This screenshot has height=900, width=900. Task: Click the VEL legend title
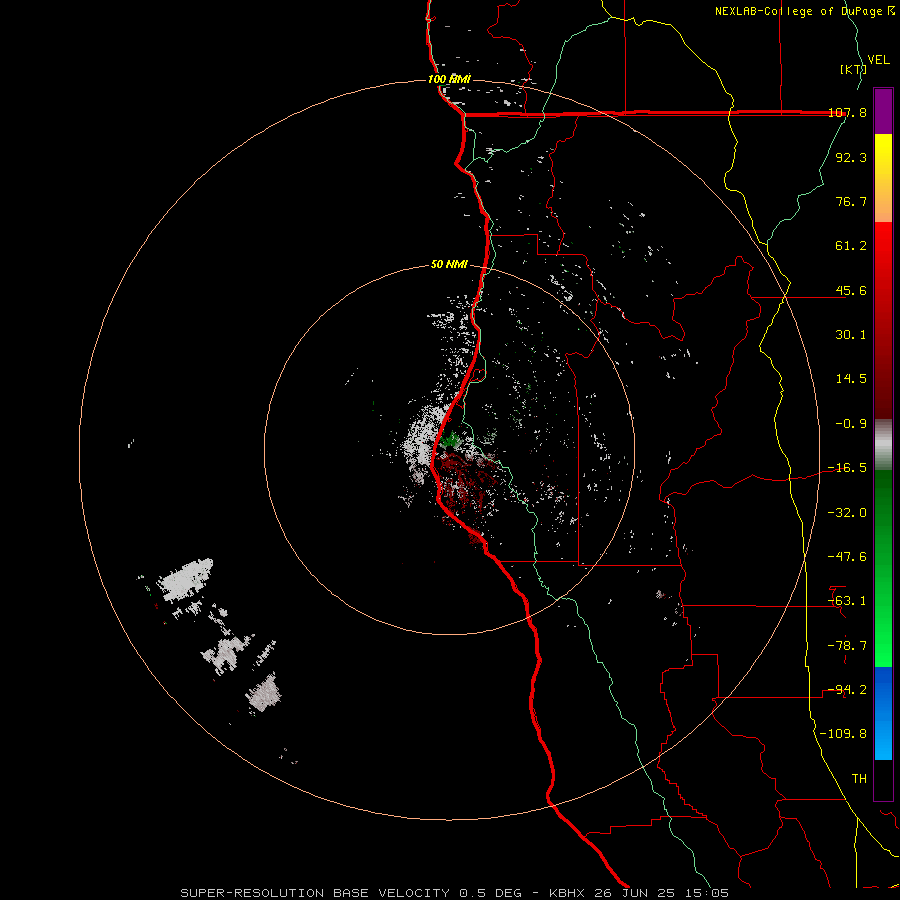[x=878, y=60]
